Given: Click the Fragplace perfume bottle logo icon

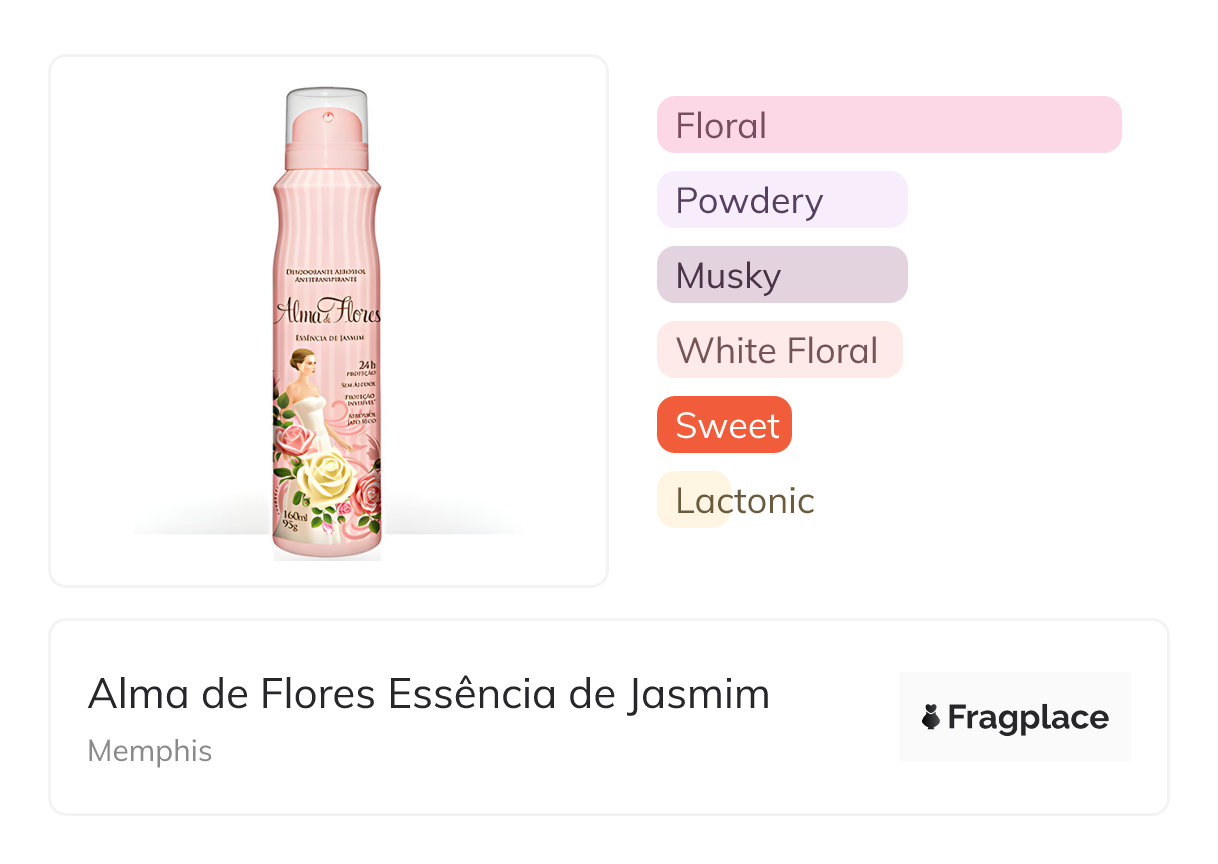Looking at the screenshot, I should point(931,717).
